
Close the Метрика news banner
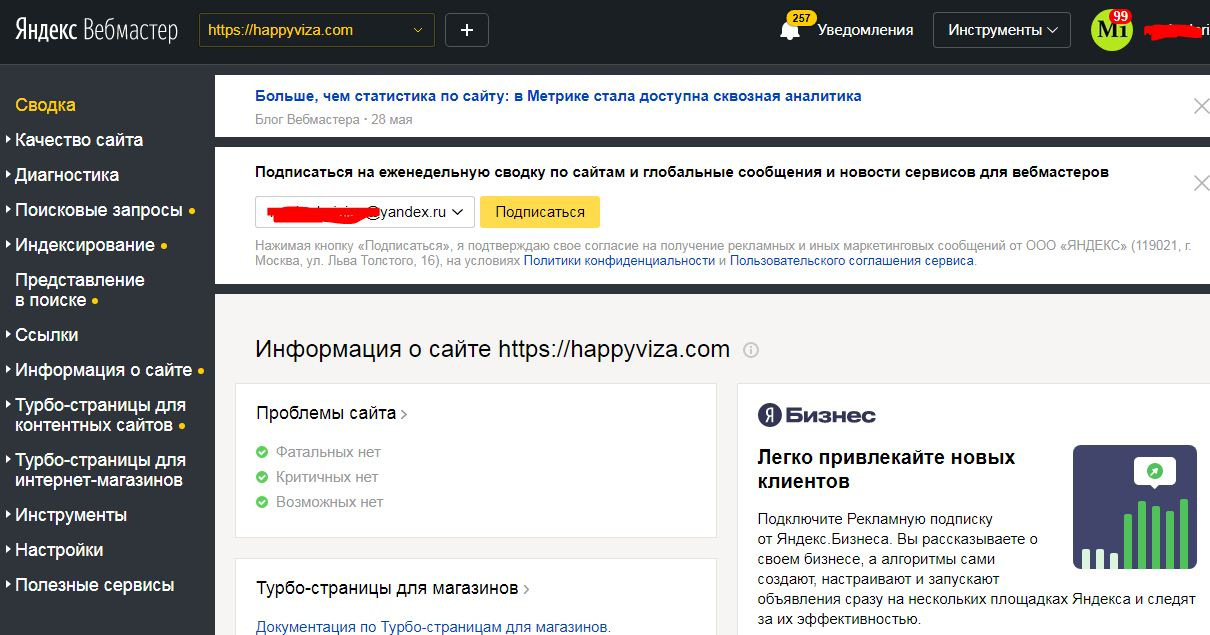click(x=1201, y=106)
